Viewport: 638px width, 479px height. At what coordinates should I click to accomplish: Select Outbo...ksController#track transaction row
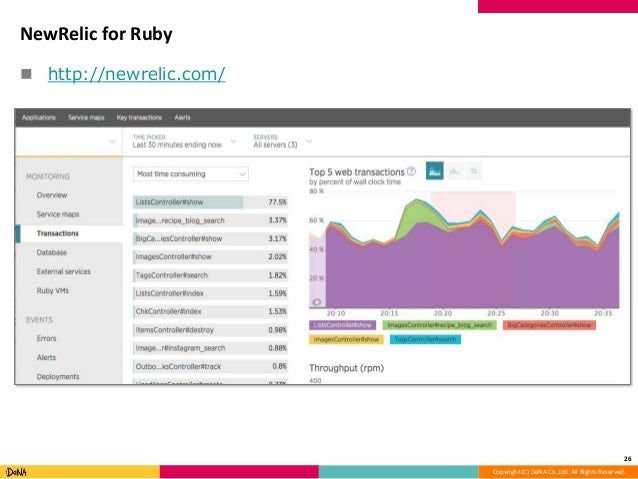click(x=210, y=367)
